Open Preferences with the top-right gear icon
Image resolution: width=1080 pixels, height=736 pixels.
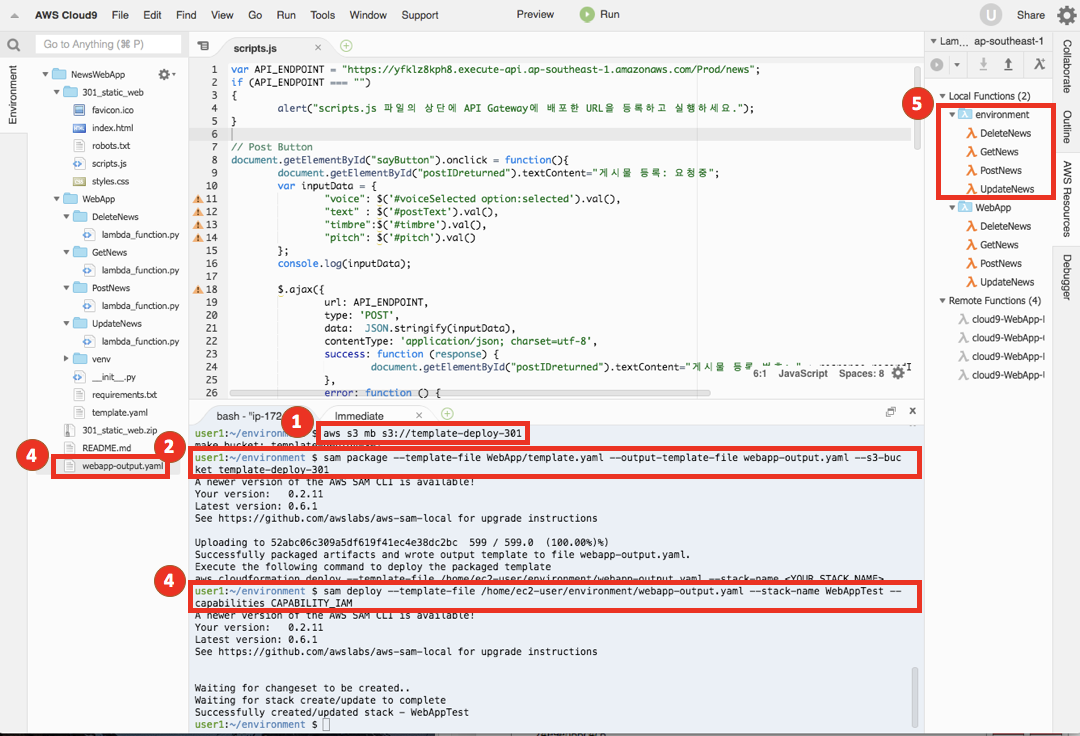[x=1066, y=15]
